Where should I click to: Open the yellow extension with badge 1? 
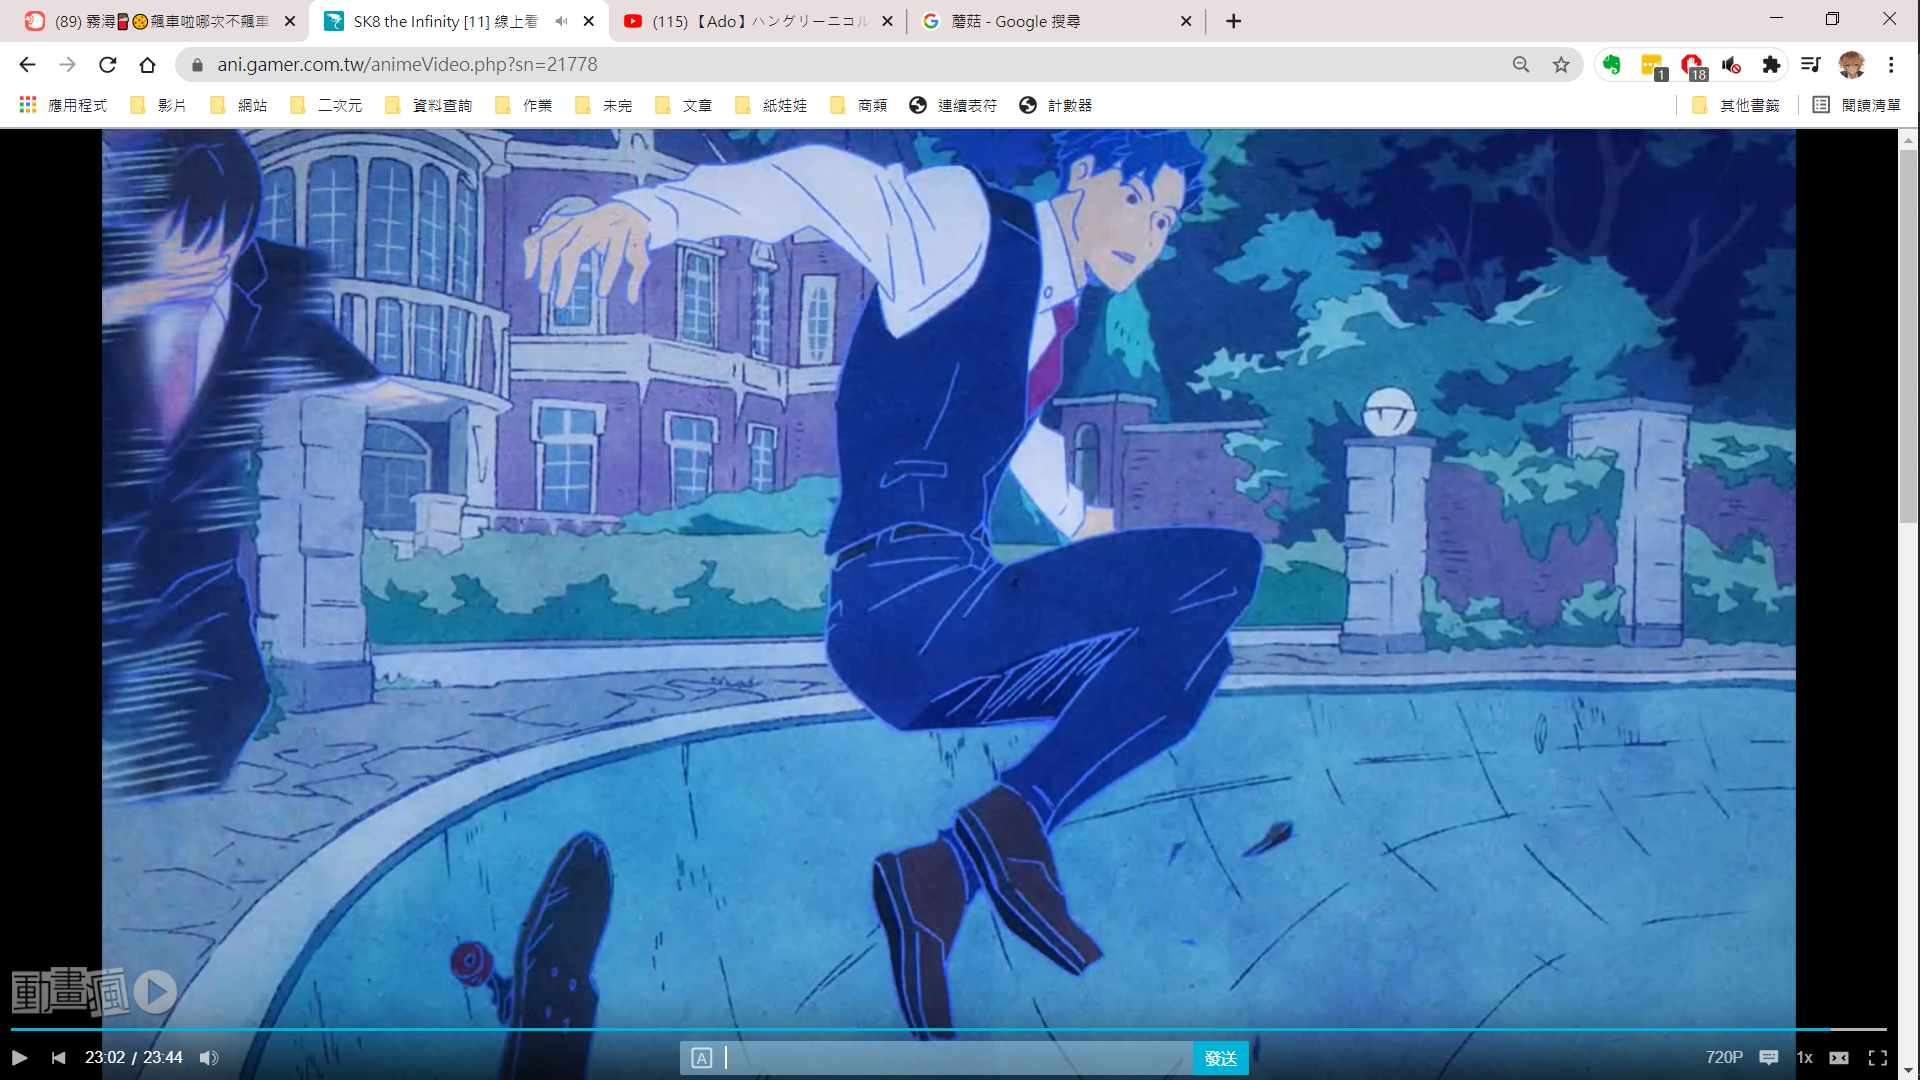(1651, 66)
